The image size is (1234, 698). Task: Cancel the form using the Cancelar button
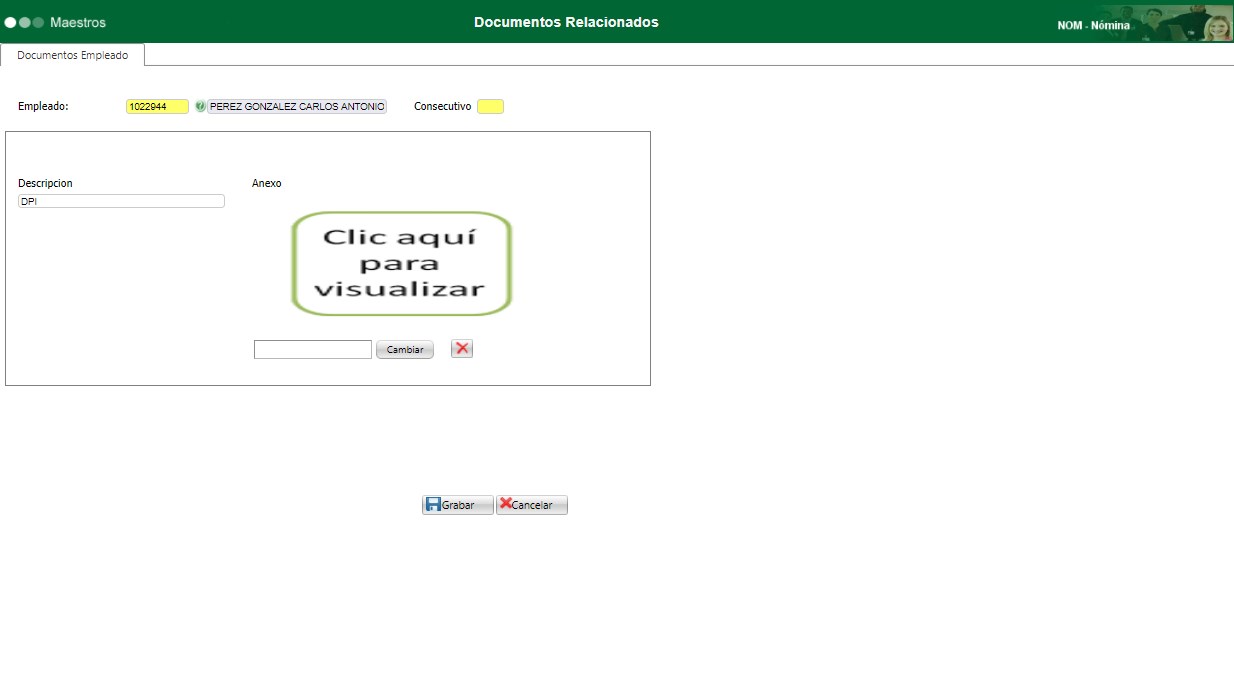click(531, 504)
